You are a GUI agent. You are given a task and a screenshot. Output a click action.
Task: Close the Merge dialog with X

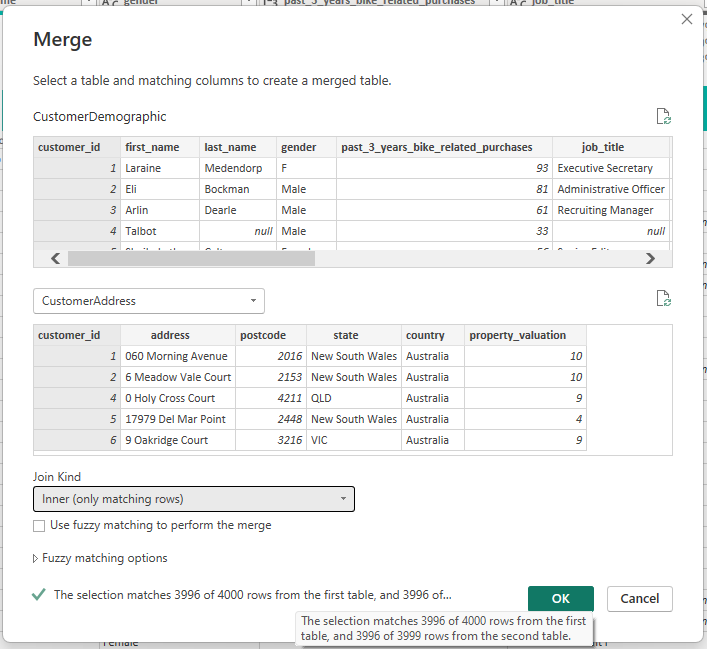(686, 19)
